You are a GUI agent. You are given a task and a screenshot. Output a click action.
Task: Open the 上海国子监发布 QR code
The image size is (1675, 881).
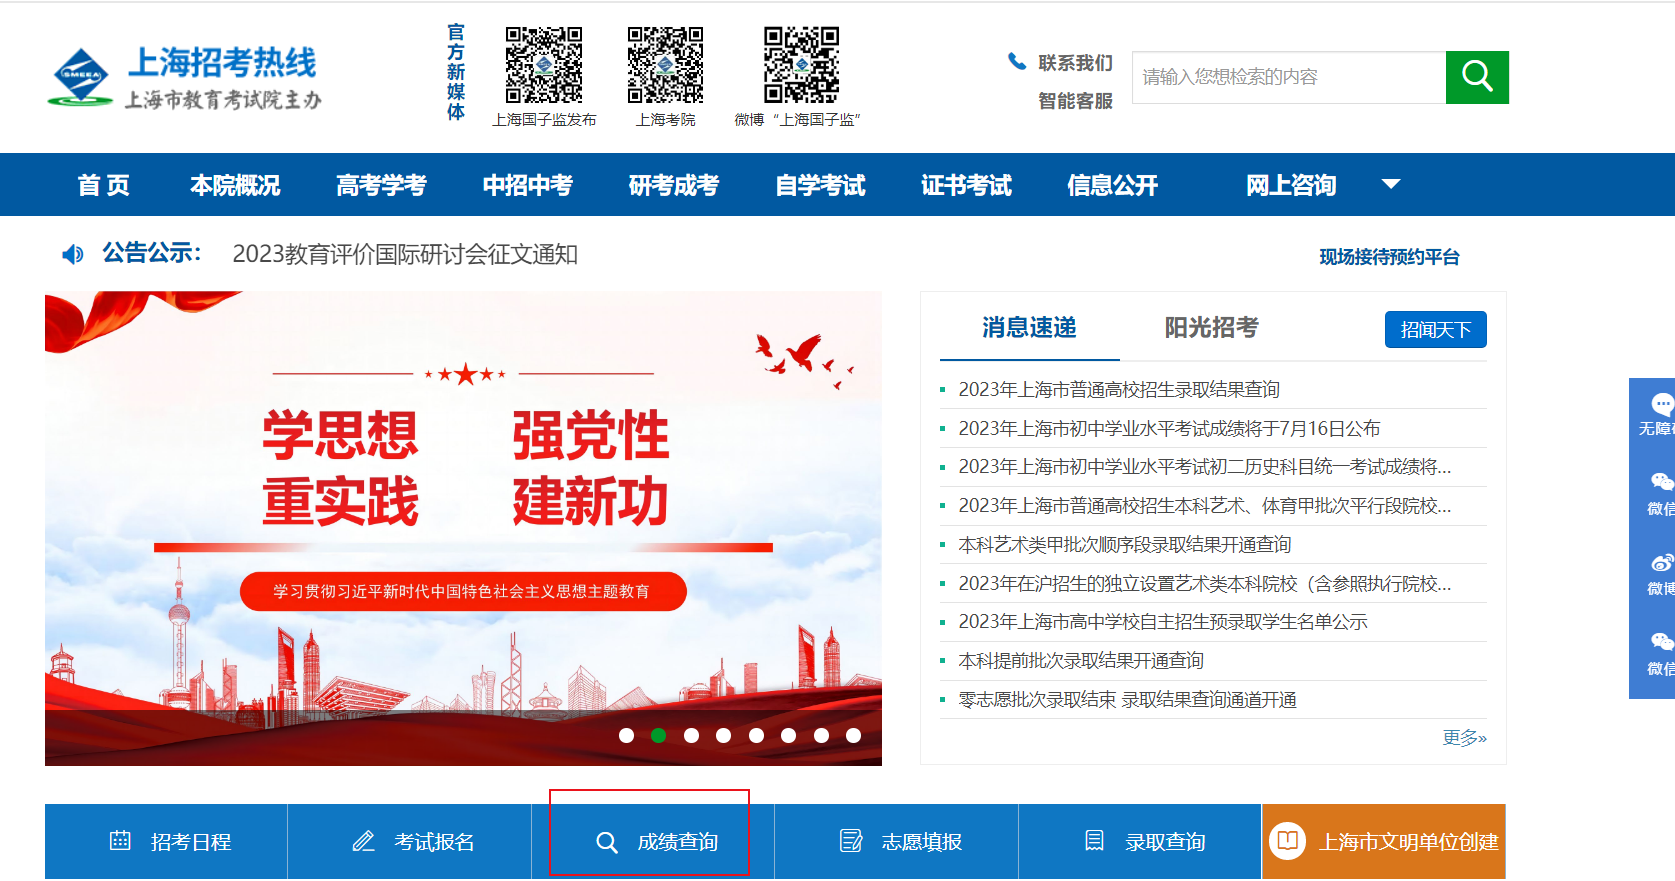point(544,65)
